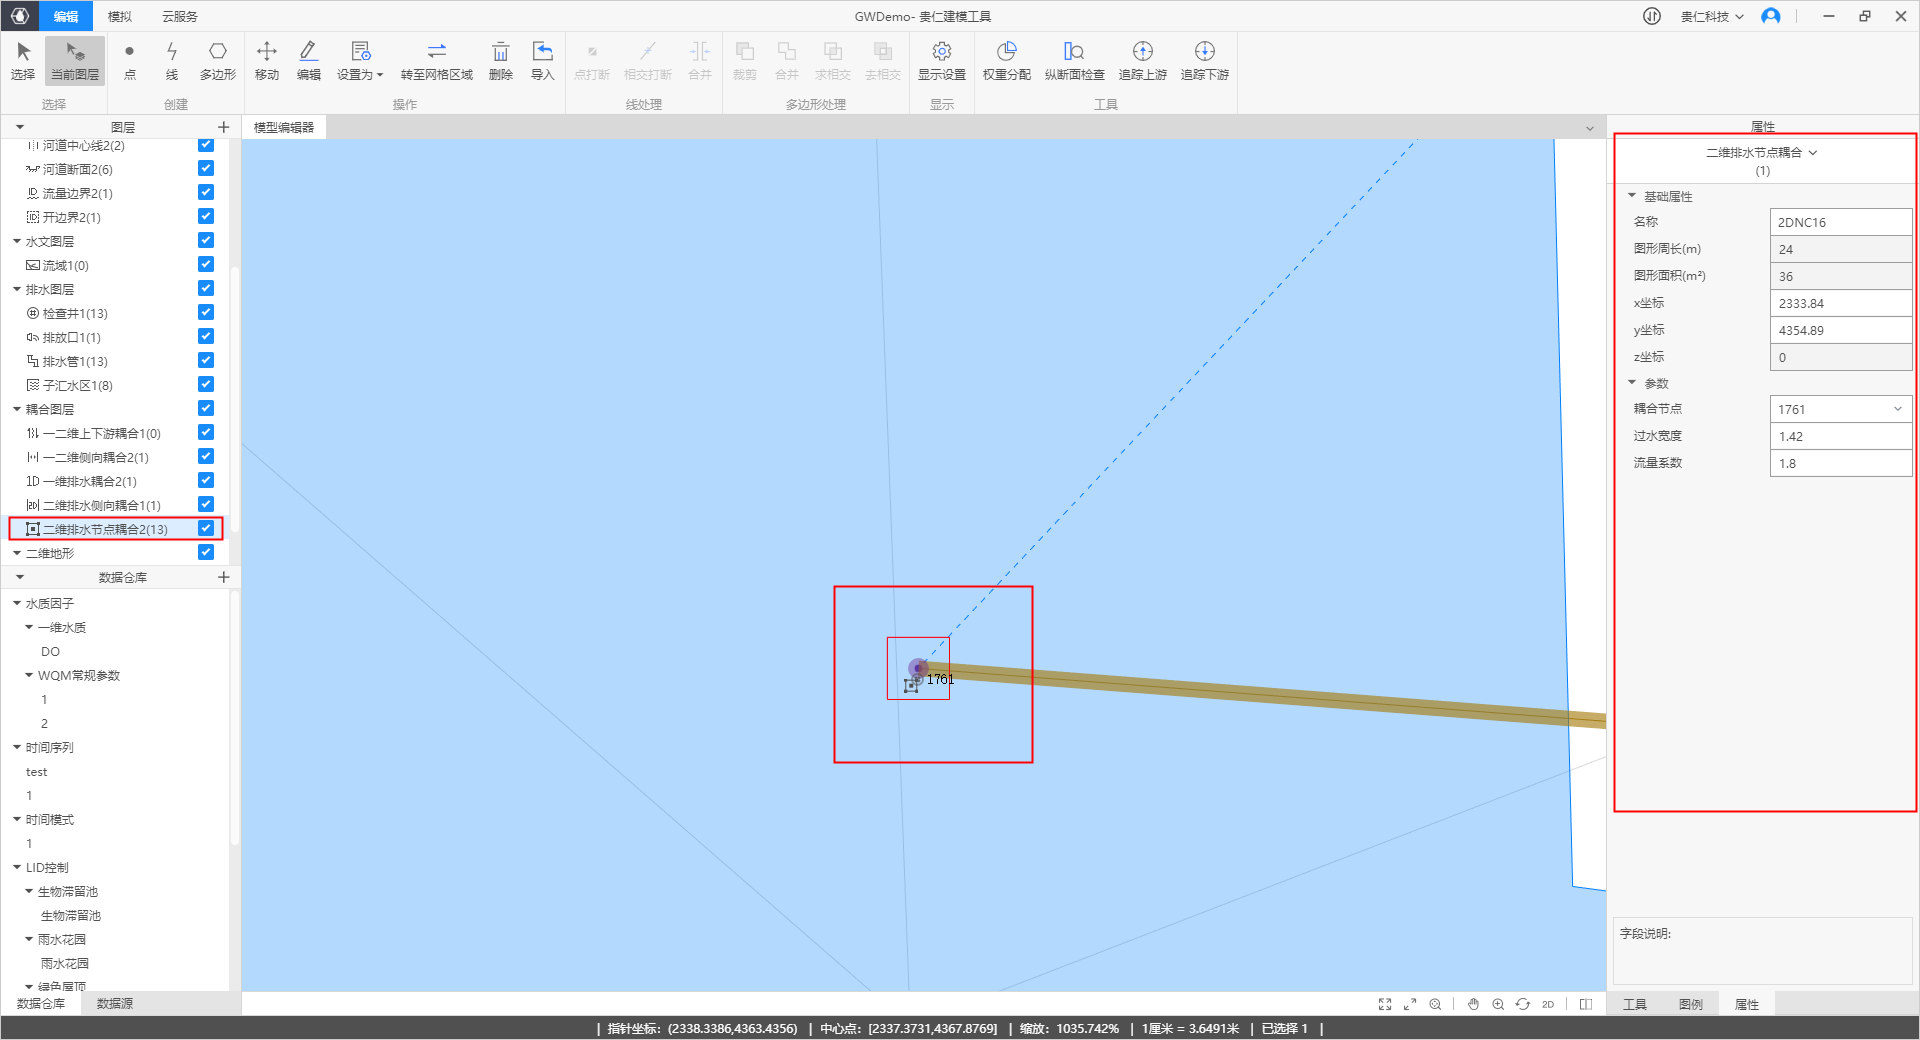This screenshot has width=1920, height=1040.
Task: Select the 多边形 (polygon) creation tool
Action: click(x=217, y=60)
